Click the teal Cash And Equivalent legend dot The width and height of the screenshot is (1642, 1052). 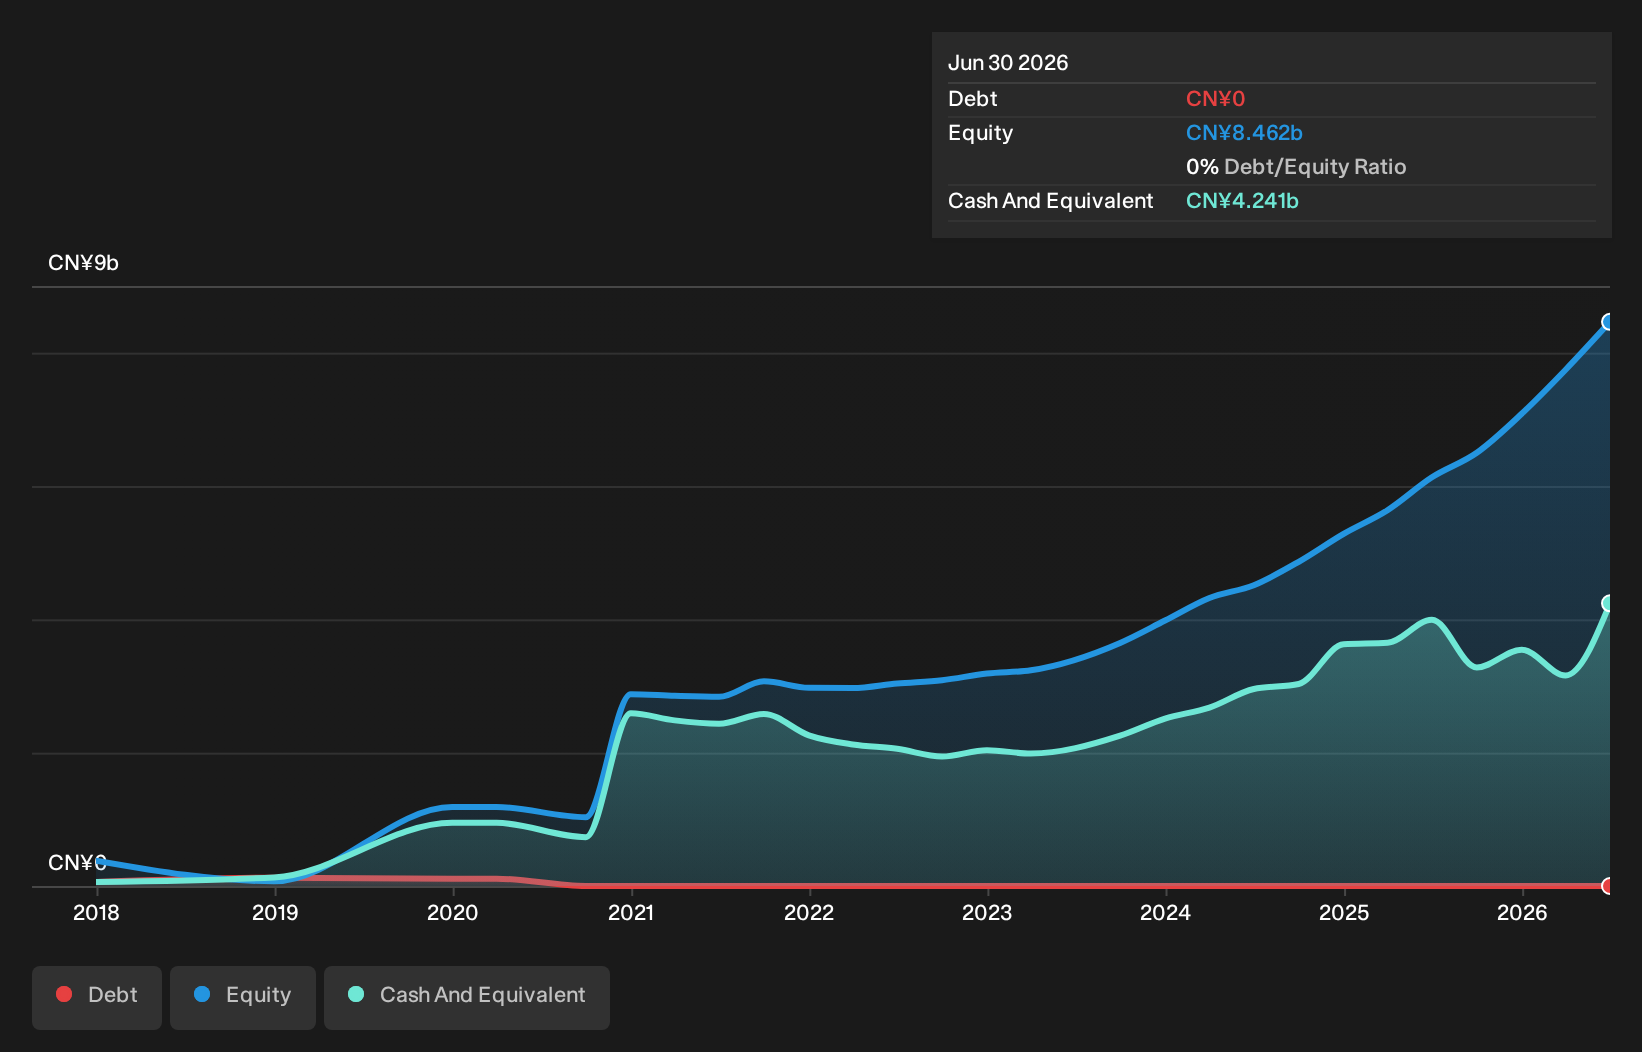point(356,994)
